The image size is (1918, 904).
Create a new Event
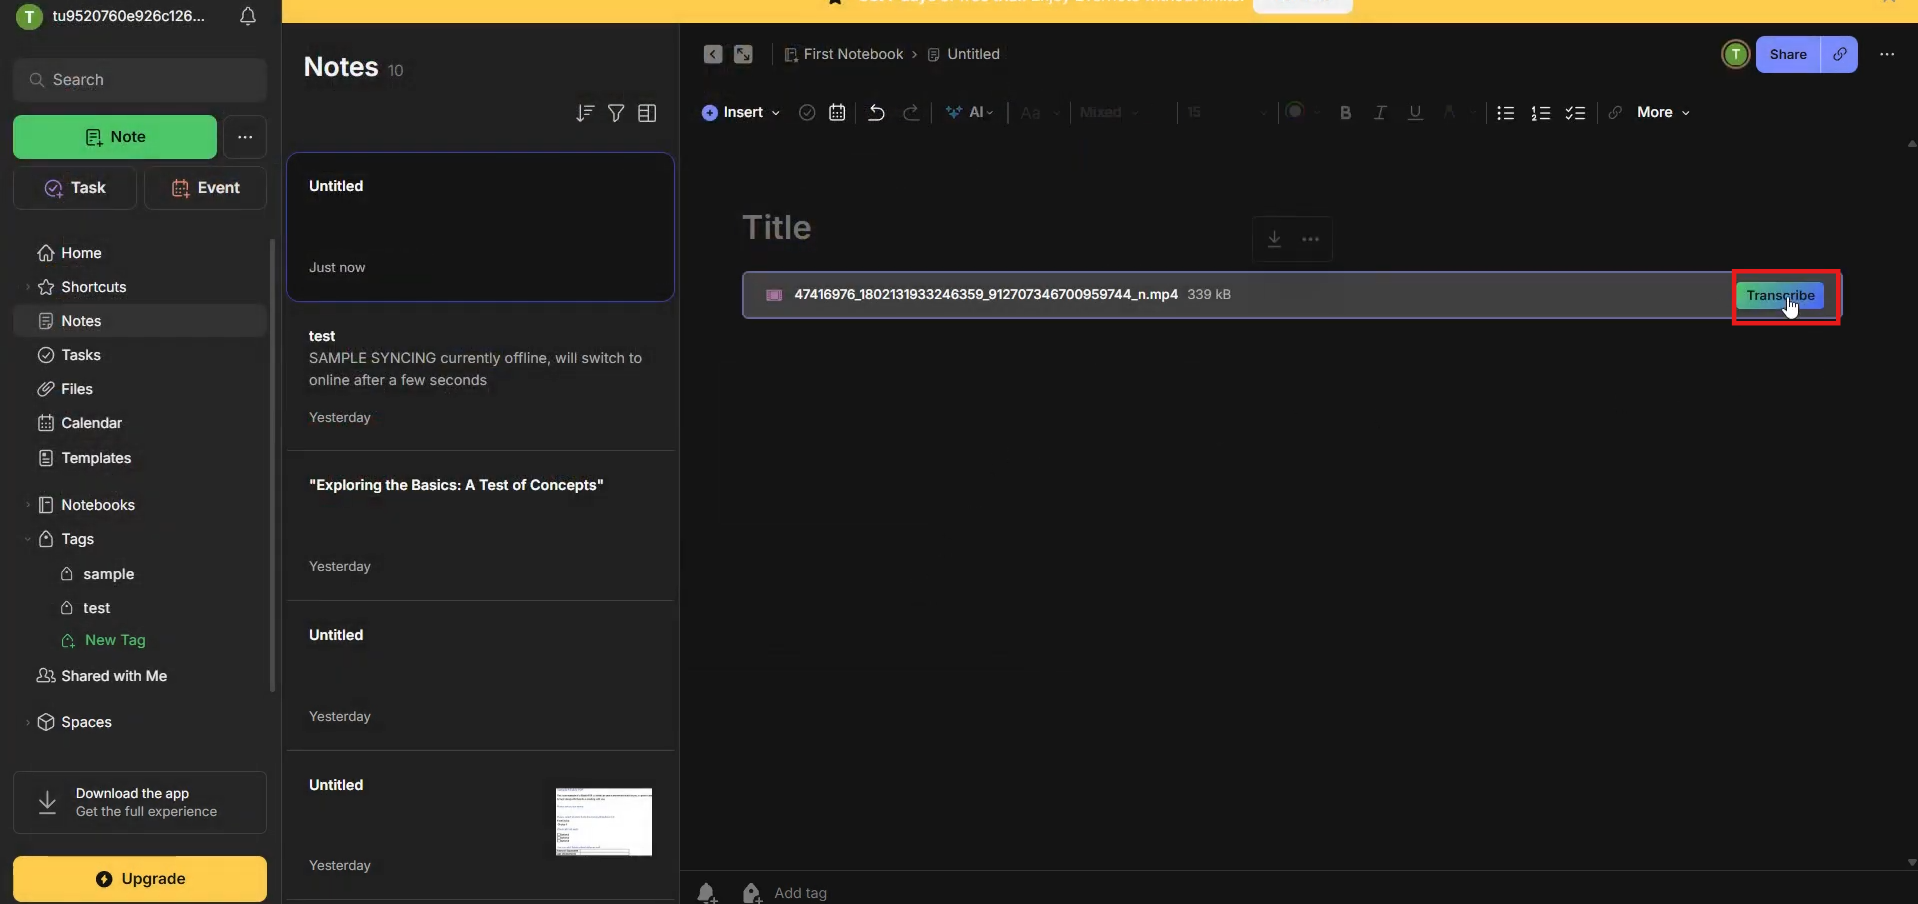(205, 188)
